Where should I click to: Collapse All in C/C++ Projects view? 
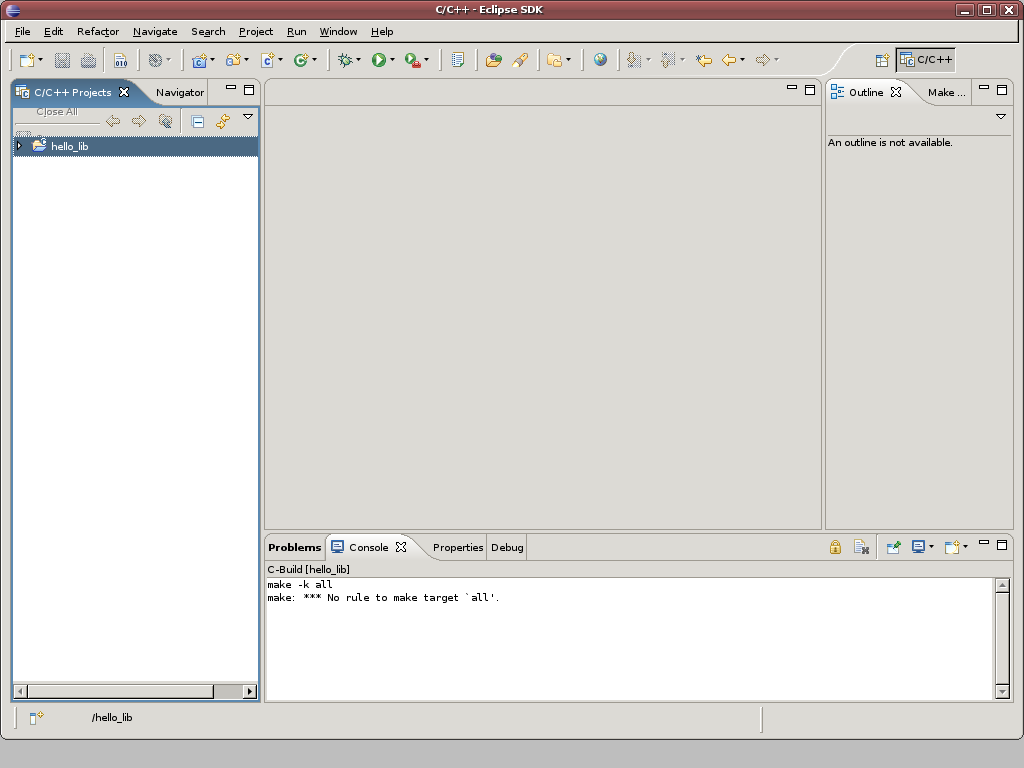(198, 121)
